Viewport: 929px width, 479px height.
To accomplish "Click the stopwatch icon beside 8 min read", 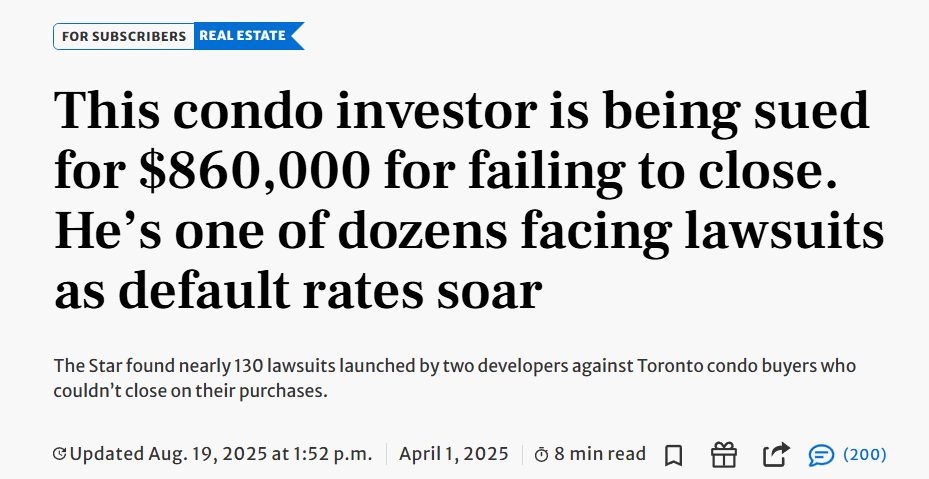I will pos(542,455).
